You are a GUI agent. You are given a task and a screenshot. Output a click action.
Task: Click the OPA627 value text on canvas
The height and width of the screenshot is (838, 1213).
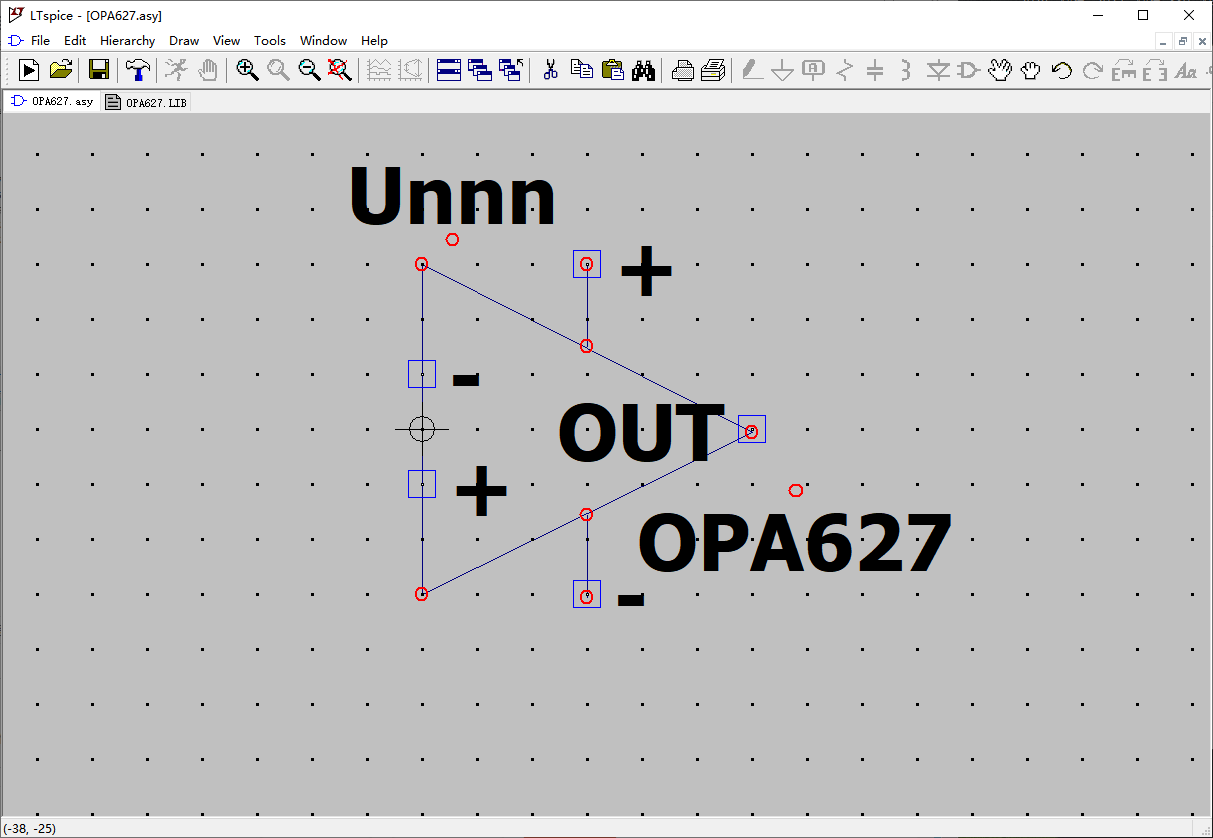(x=795, y=544)
